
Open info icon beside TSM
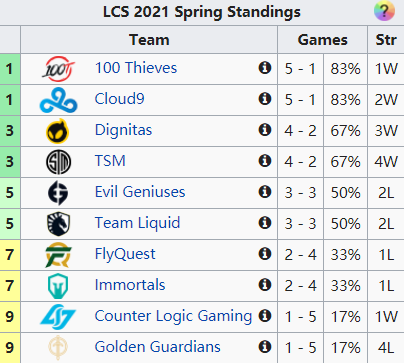[x=265, y=161]
